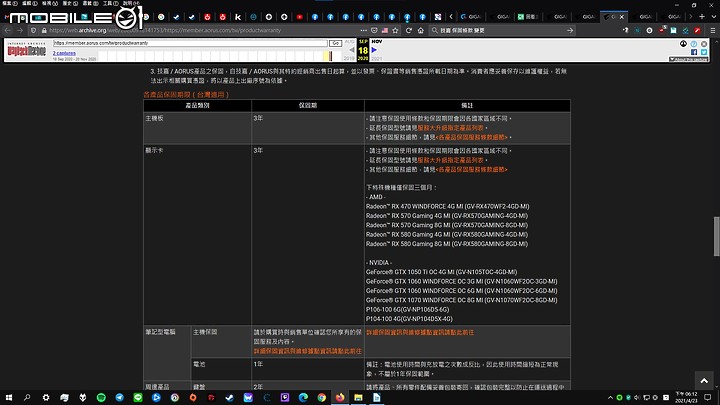Go back with the browser Back arrow
Screen dimensions: 720x405
(x=8, y=30)
